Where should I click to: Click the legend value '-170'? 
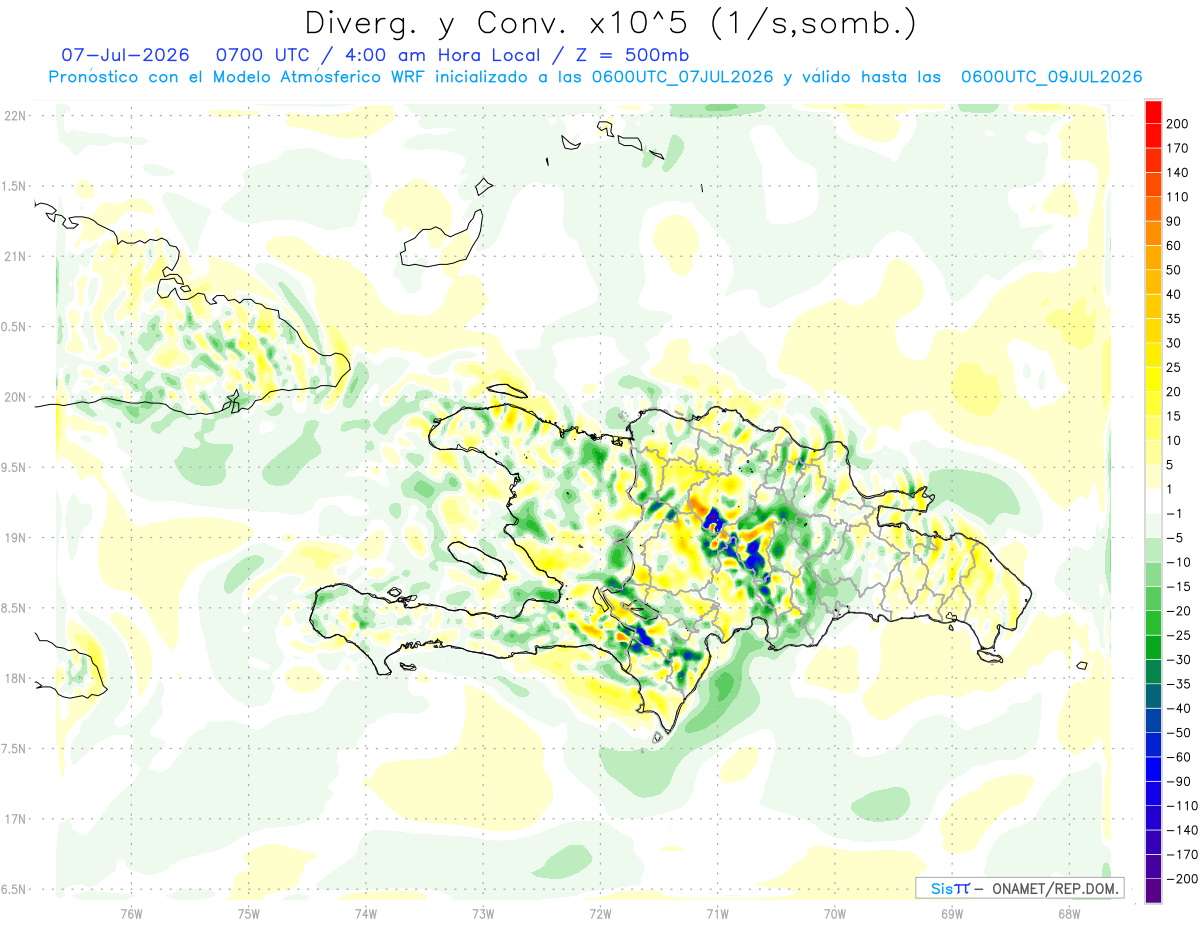(x=1184, y=855)
